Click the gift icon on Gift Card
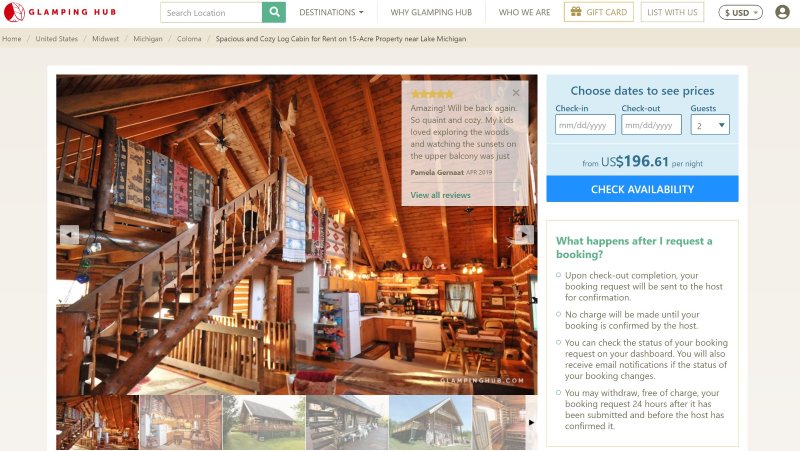Viewport: 800px width, 451px height. pos(576,12)
